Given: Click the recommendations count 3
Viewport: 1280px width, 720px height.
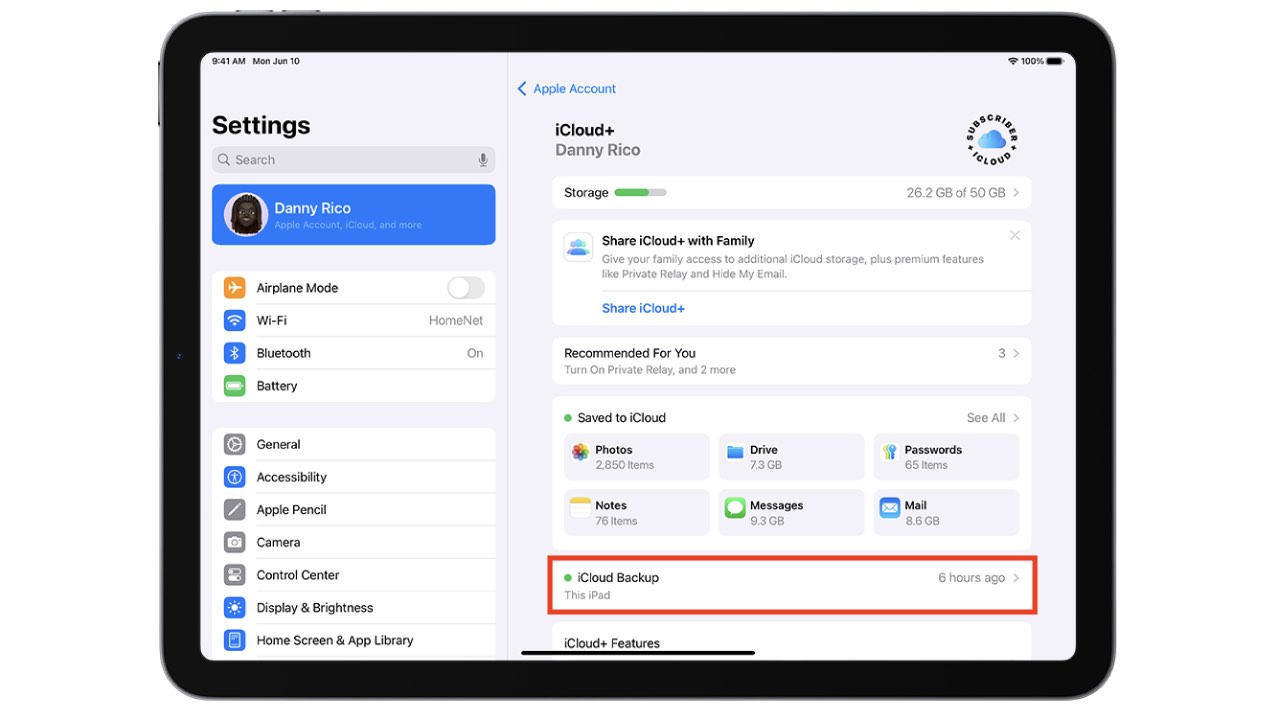Looking at the screenshot, I should (1002, 353).
